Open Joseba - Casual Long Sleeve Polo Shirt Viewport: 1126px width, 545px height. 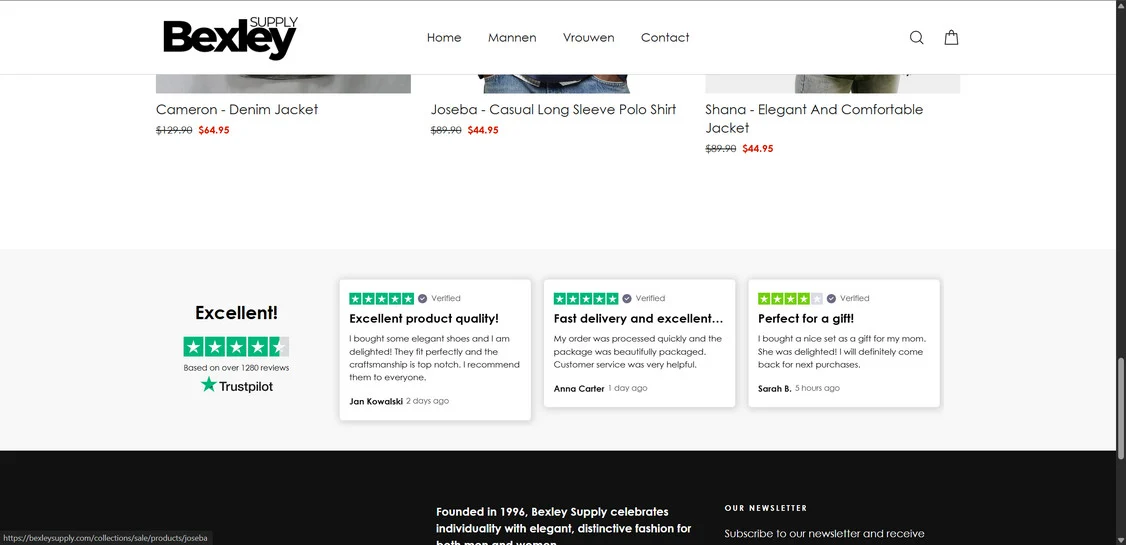554,109
